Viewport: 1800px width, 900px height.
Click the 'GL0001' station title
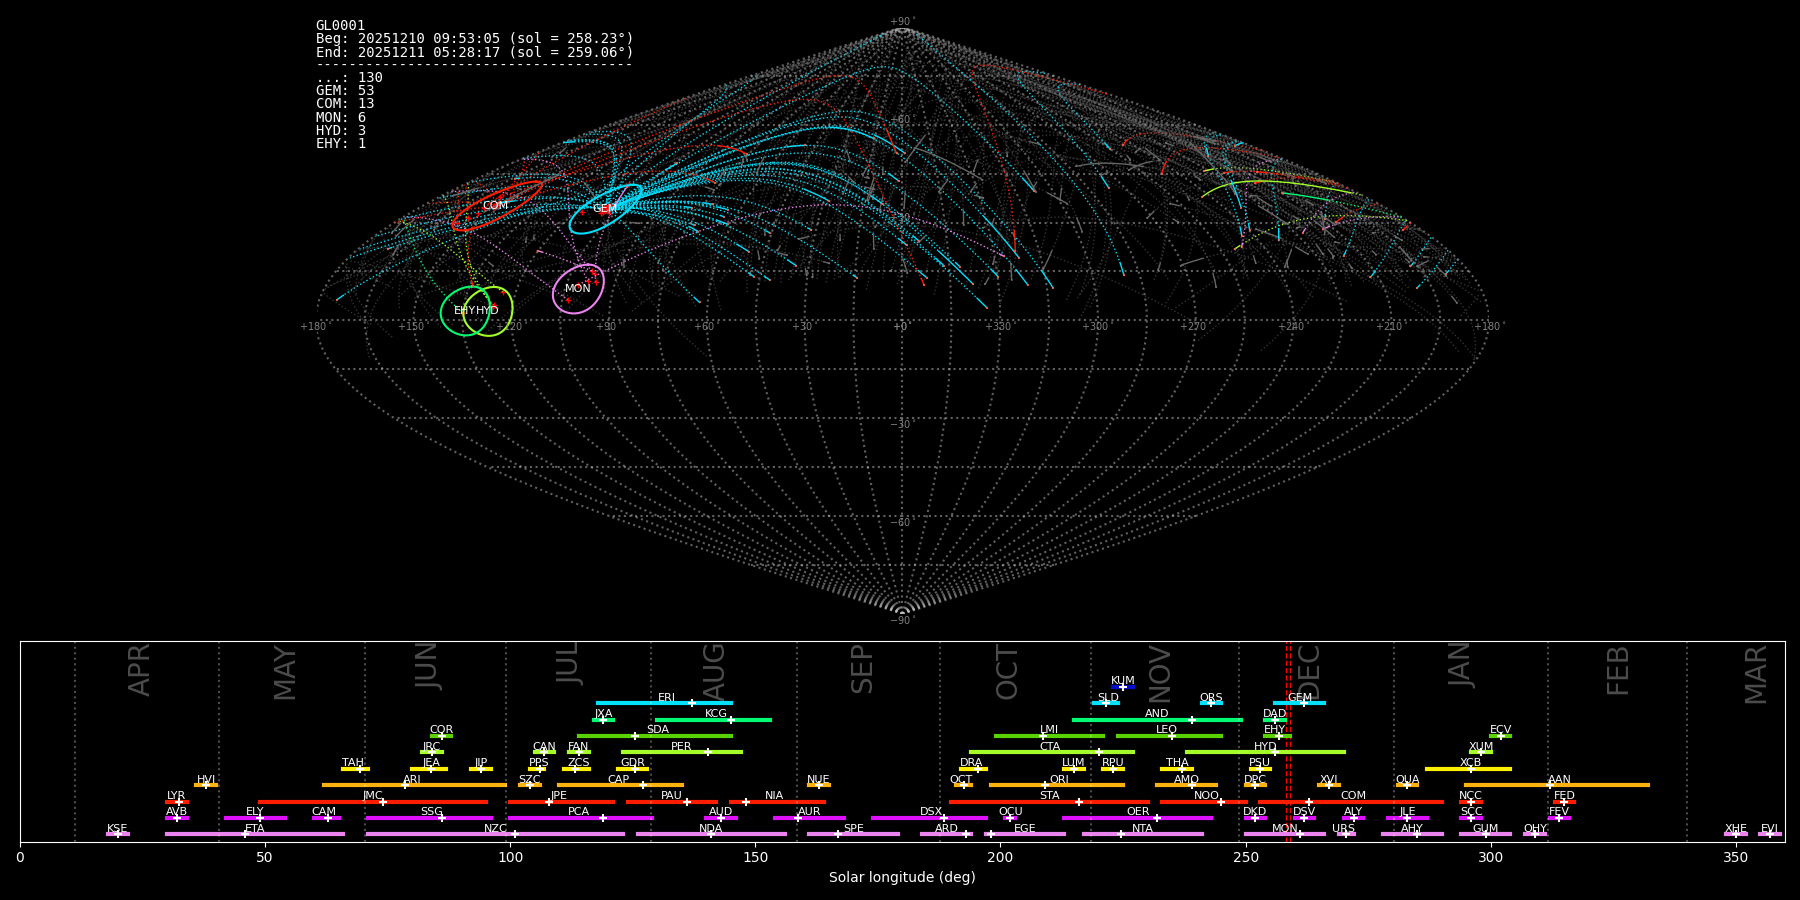[x=341, y=26]
